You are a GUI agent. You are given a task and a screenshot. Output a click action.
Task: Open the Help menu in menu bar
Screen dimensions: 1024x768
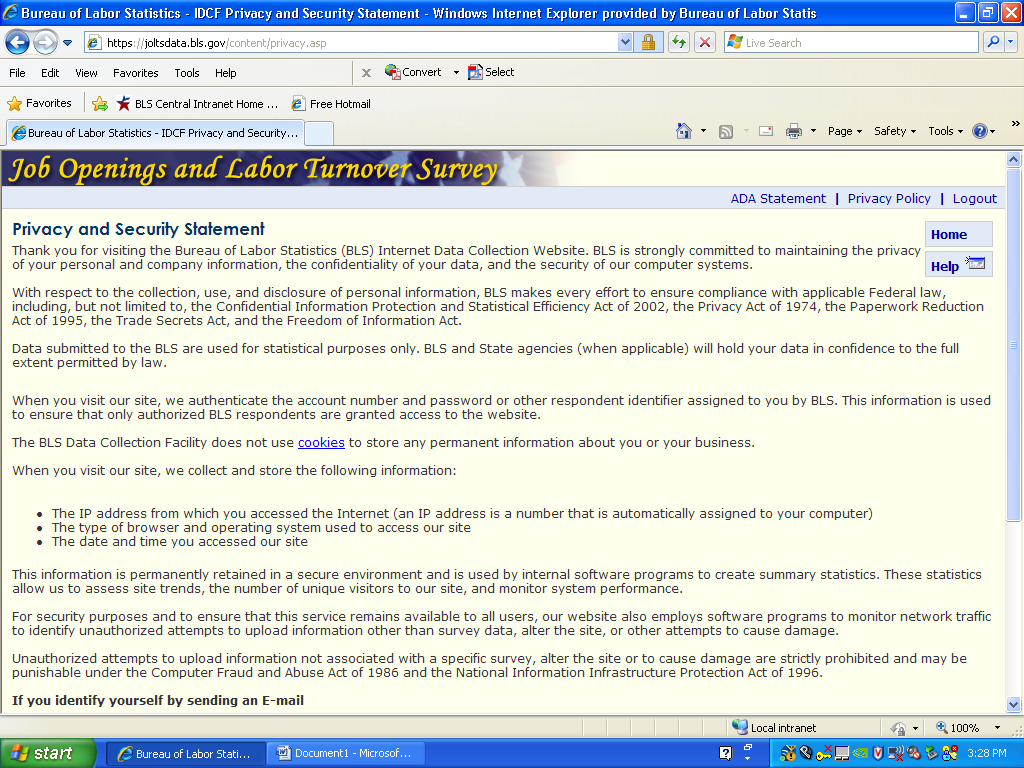[225, 73]
